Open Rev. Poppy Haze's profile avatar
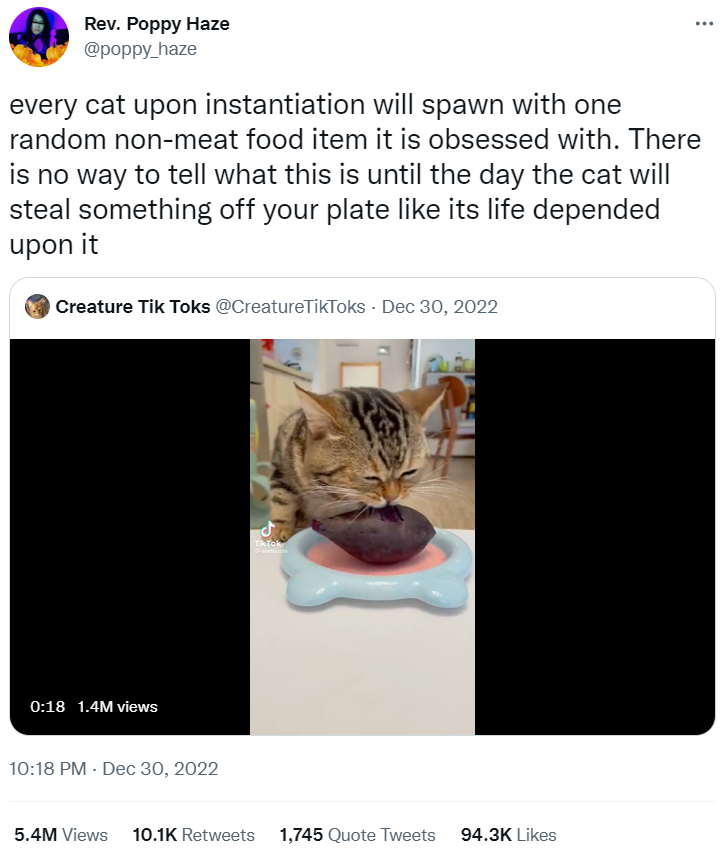This screenshot has width=725, height=854. point(39,37)
